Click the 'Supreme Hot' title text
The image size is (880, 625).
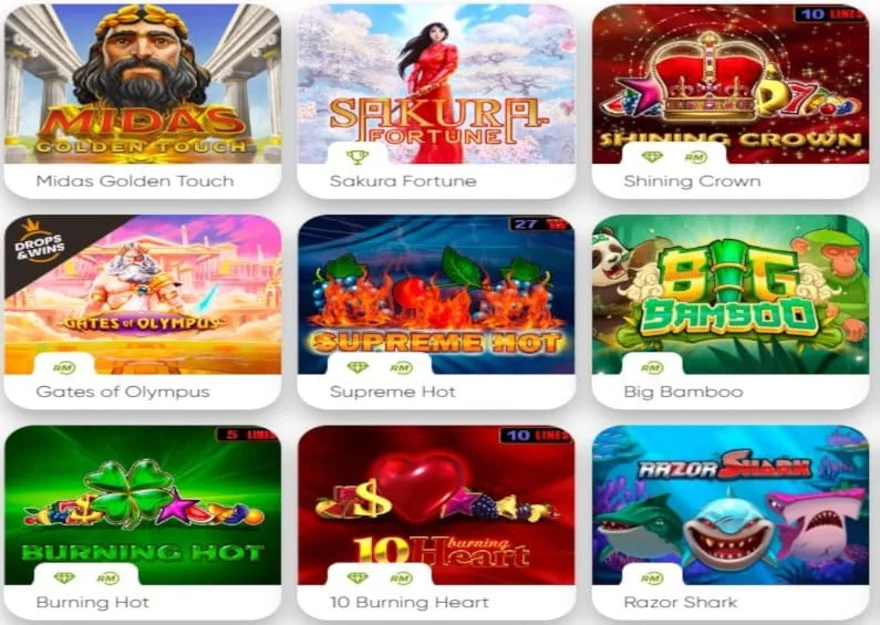393,392
